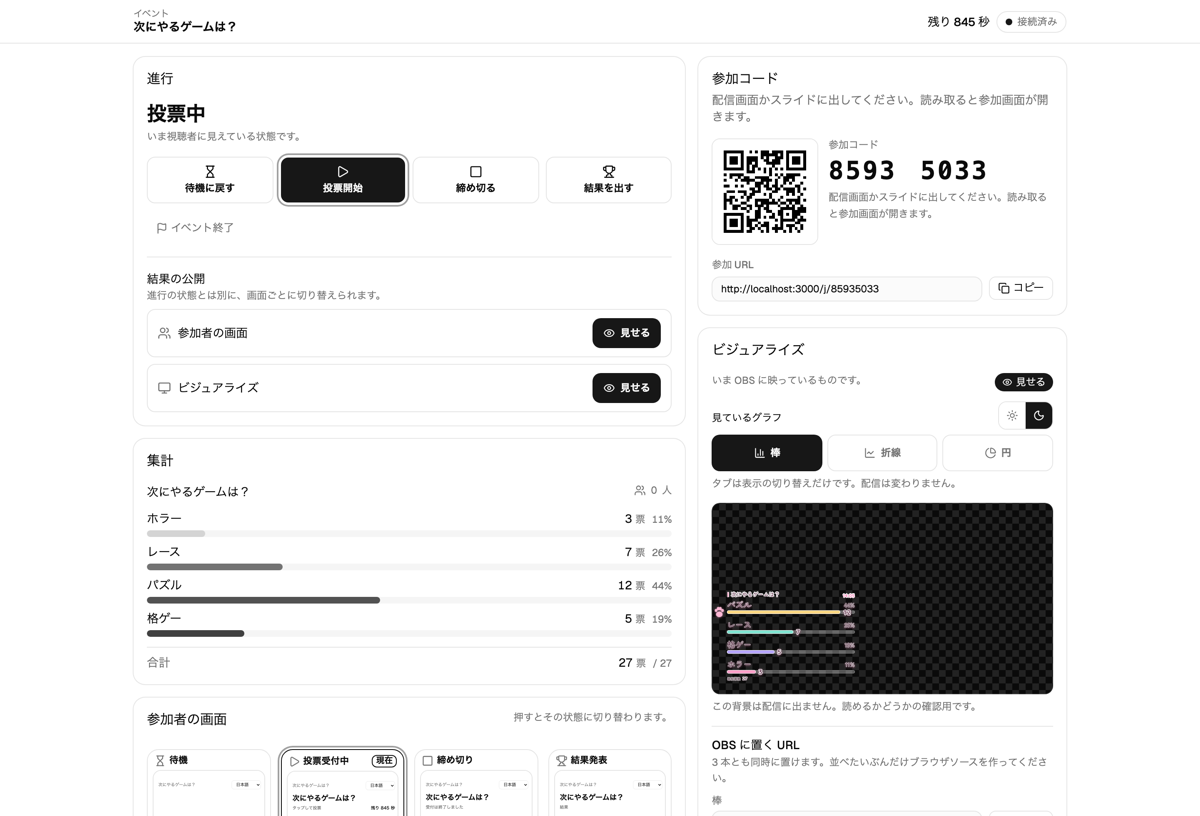The width and height of the screenshot is (1200, 816).
Task: Click the 残り 845 秒 countdown text
Action: coord(958,22)
